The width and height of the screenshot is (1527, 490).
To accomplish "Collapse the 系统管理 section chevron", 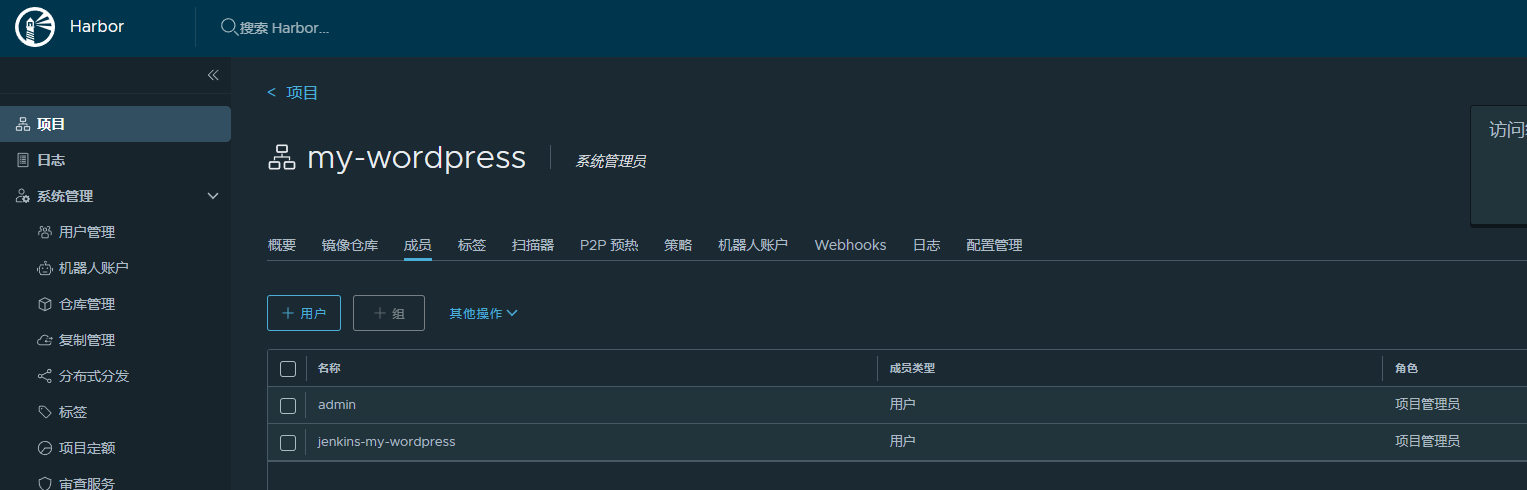I will (x=213, y=196).
